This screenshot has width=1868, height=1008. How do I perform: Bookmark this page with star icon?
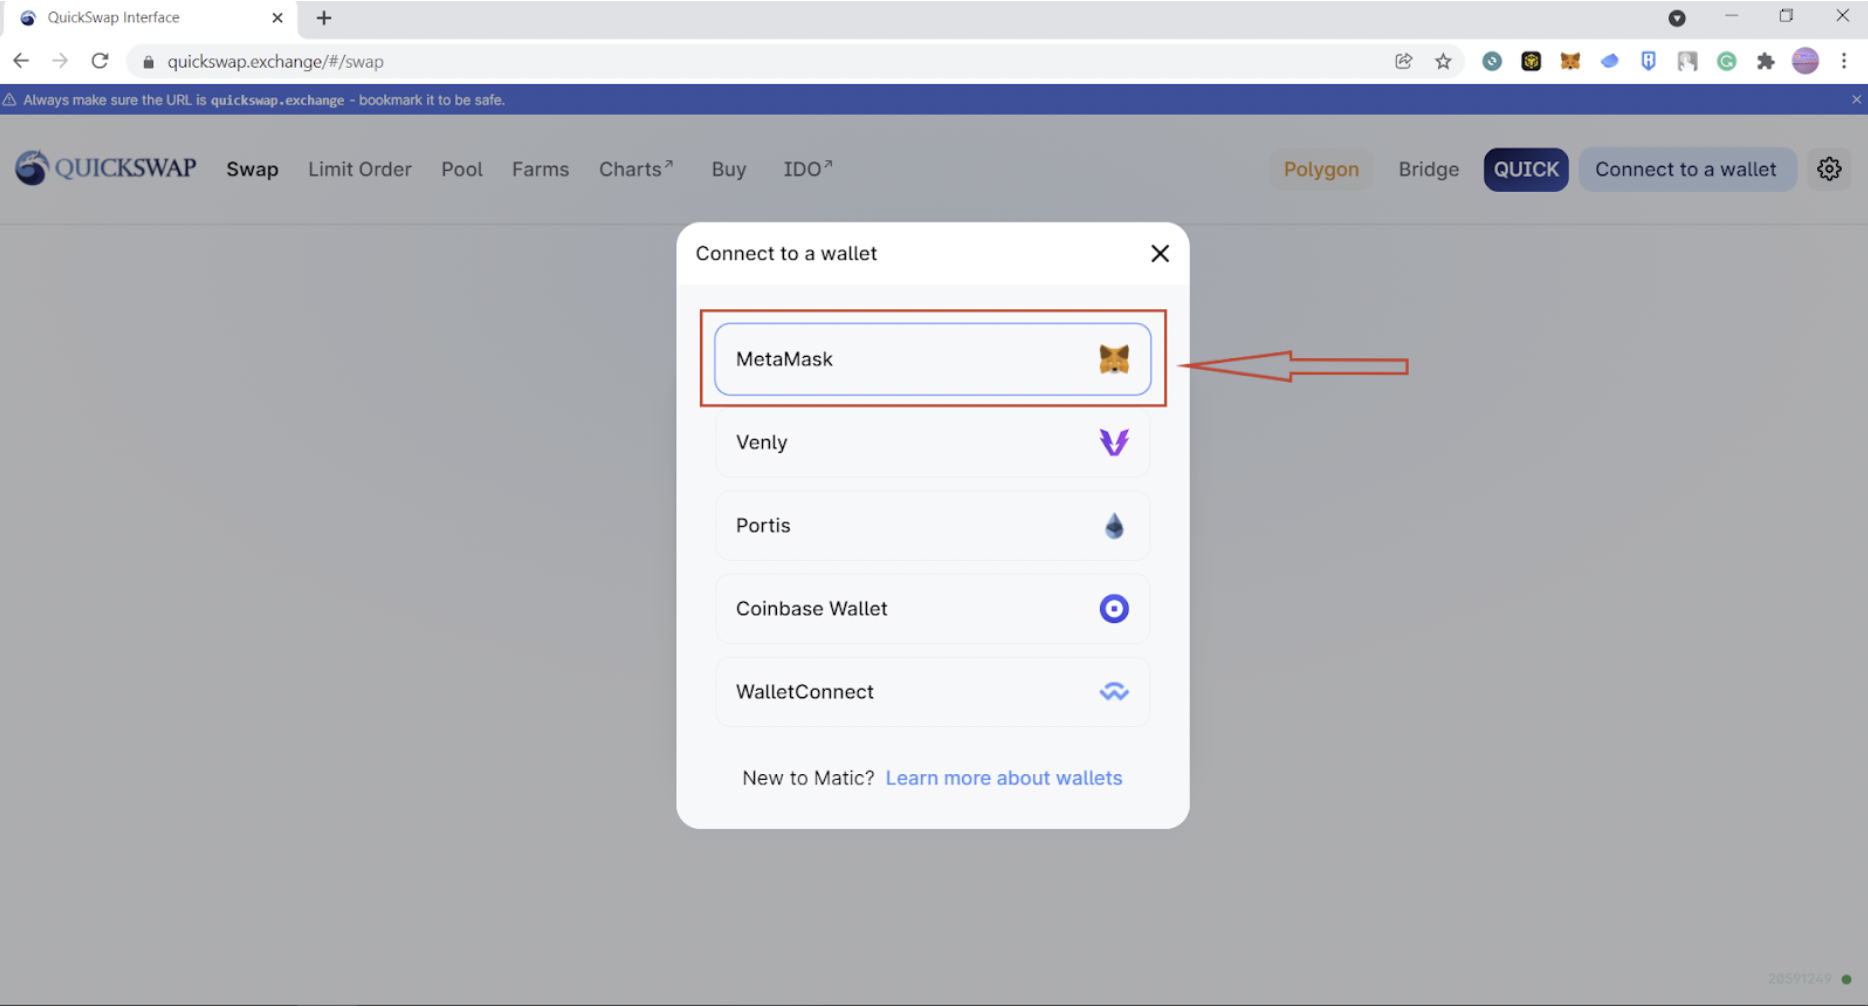point(1443,61)
